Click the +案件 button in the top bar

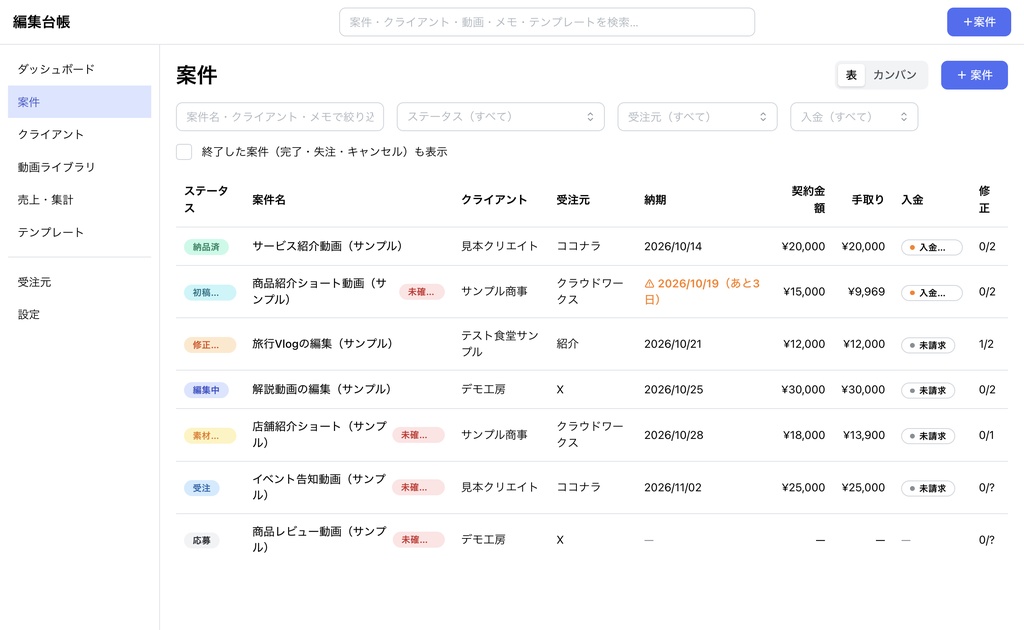[x=979, y=22]
